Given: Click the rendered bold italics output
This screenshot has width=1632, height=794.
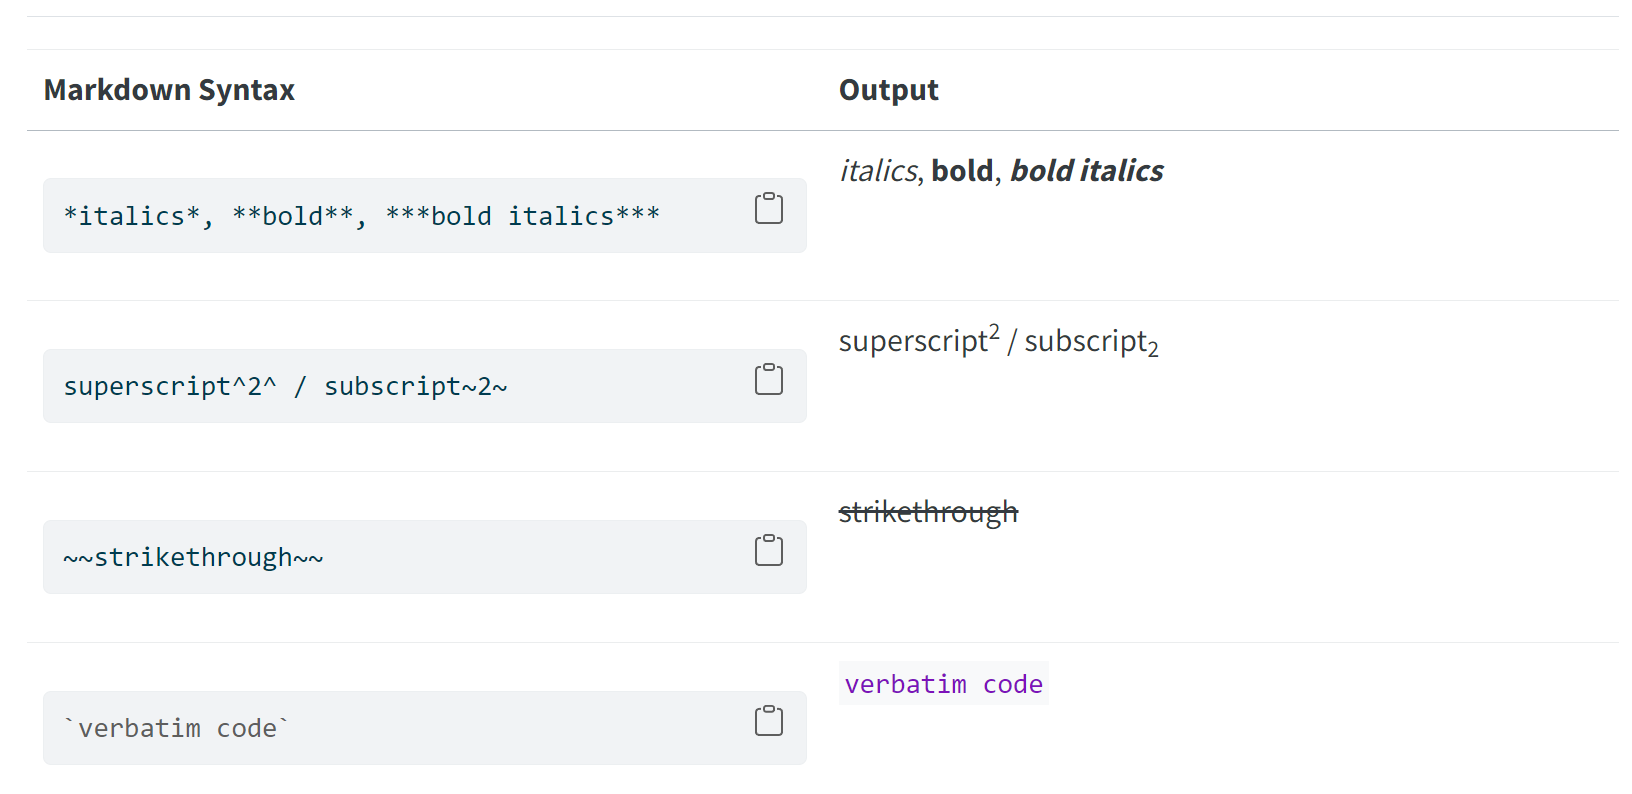Looking at the screenshot, I should tap(1086, 171).
